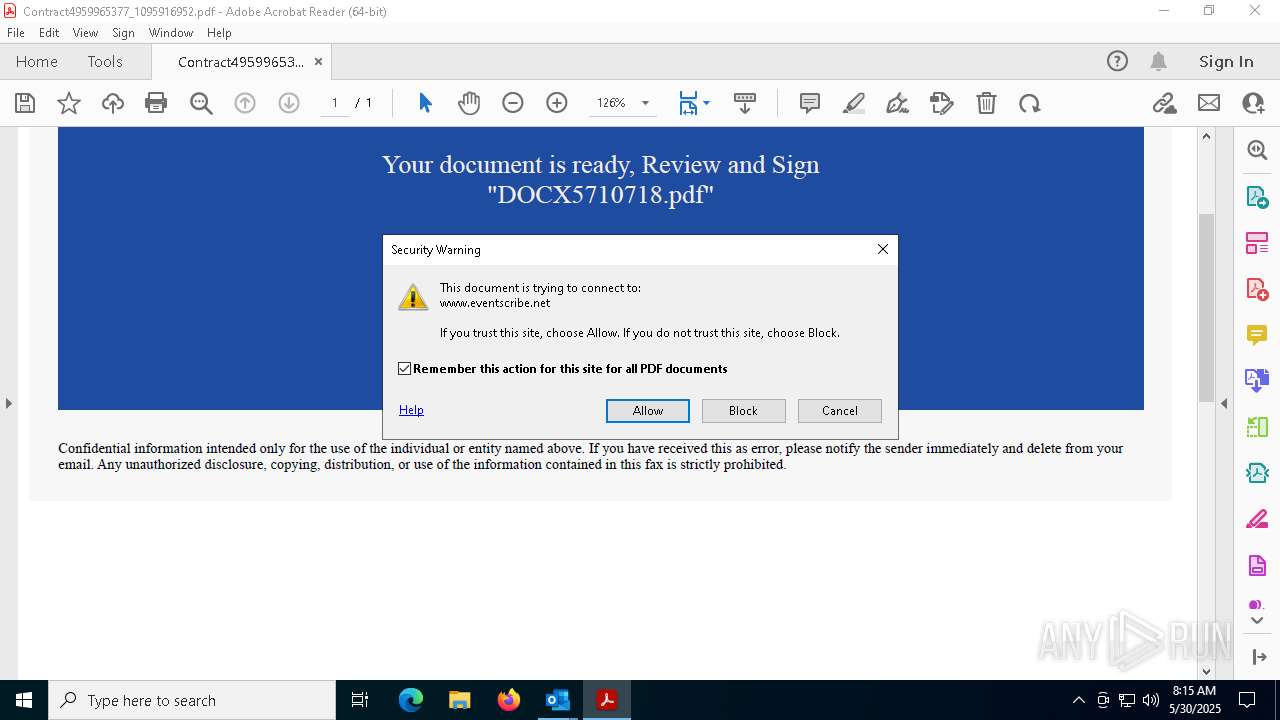Open the share with others icon
The image size is (1280, 720).
[x=1253, y=103]
